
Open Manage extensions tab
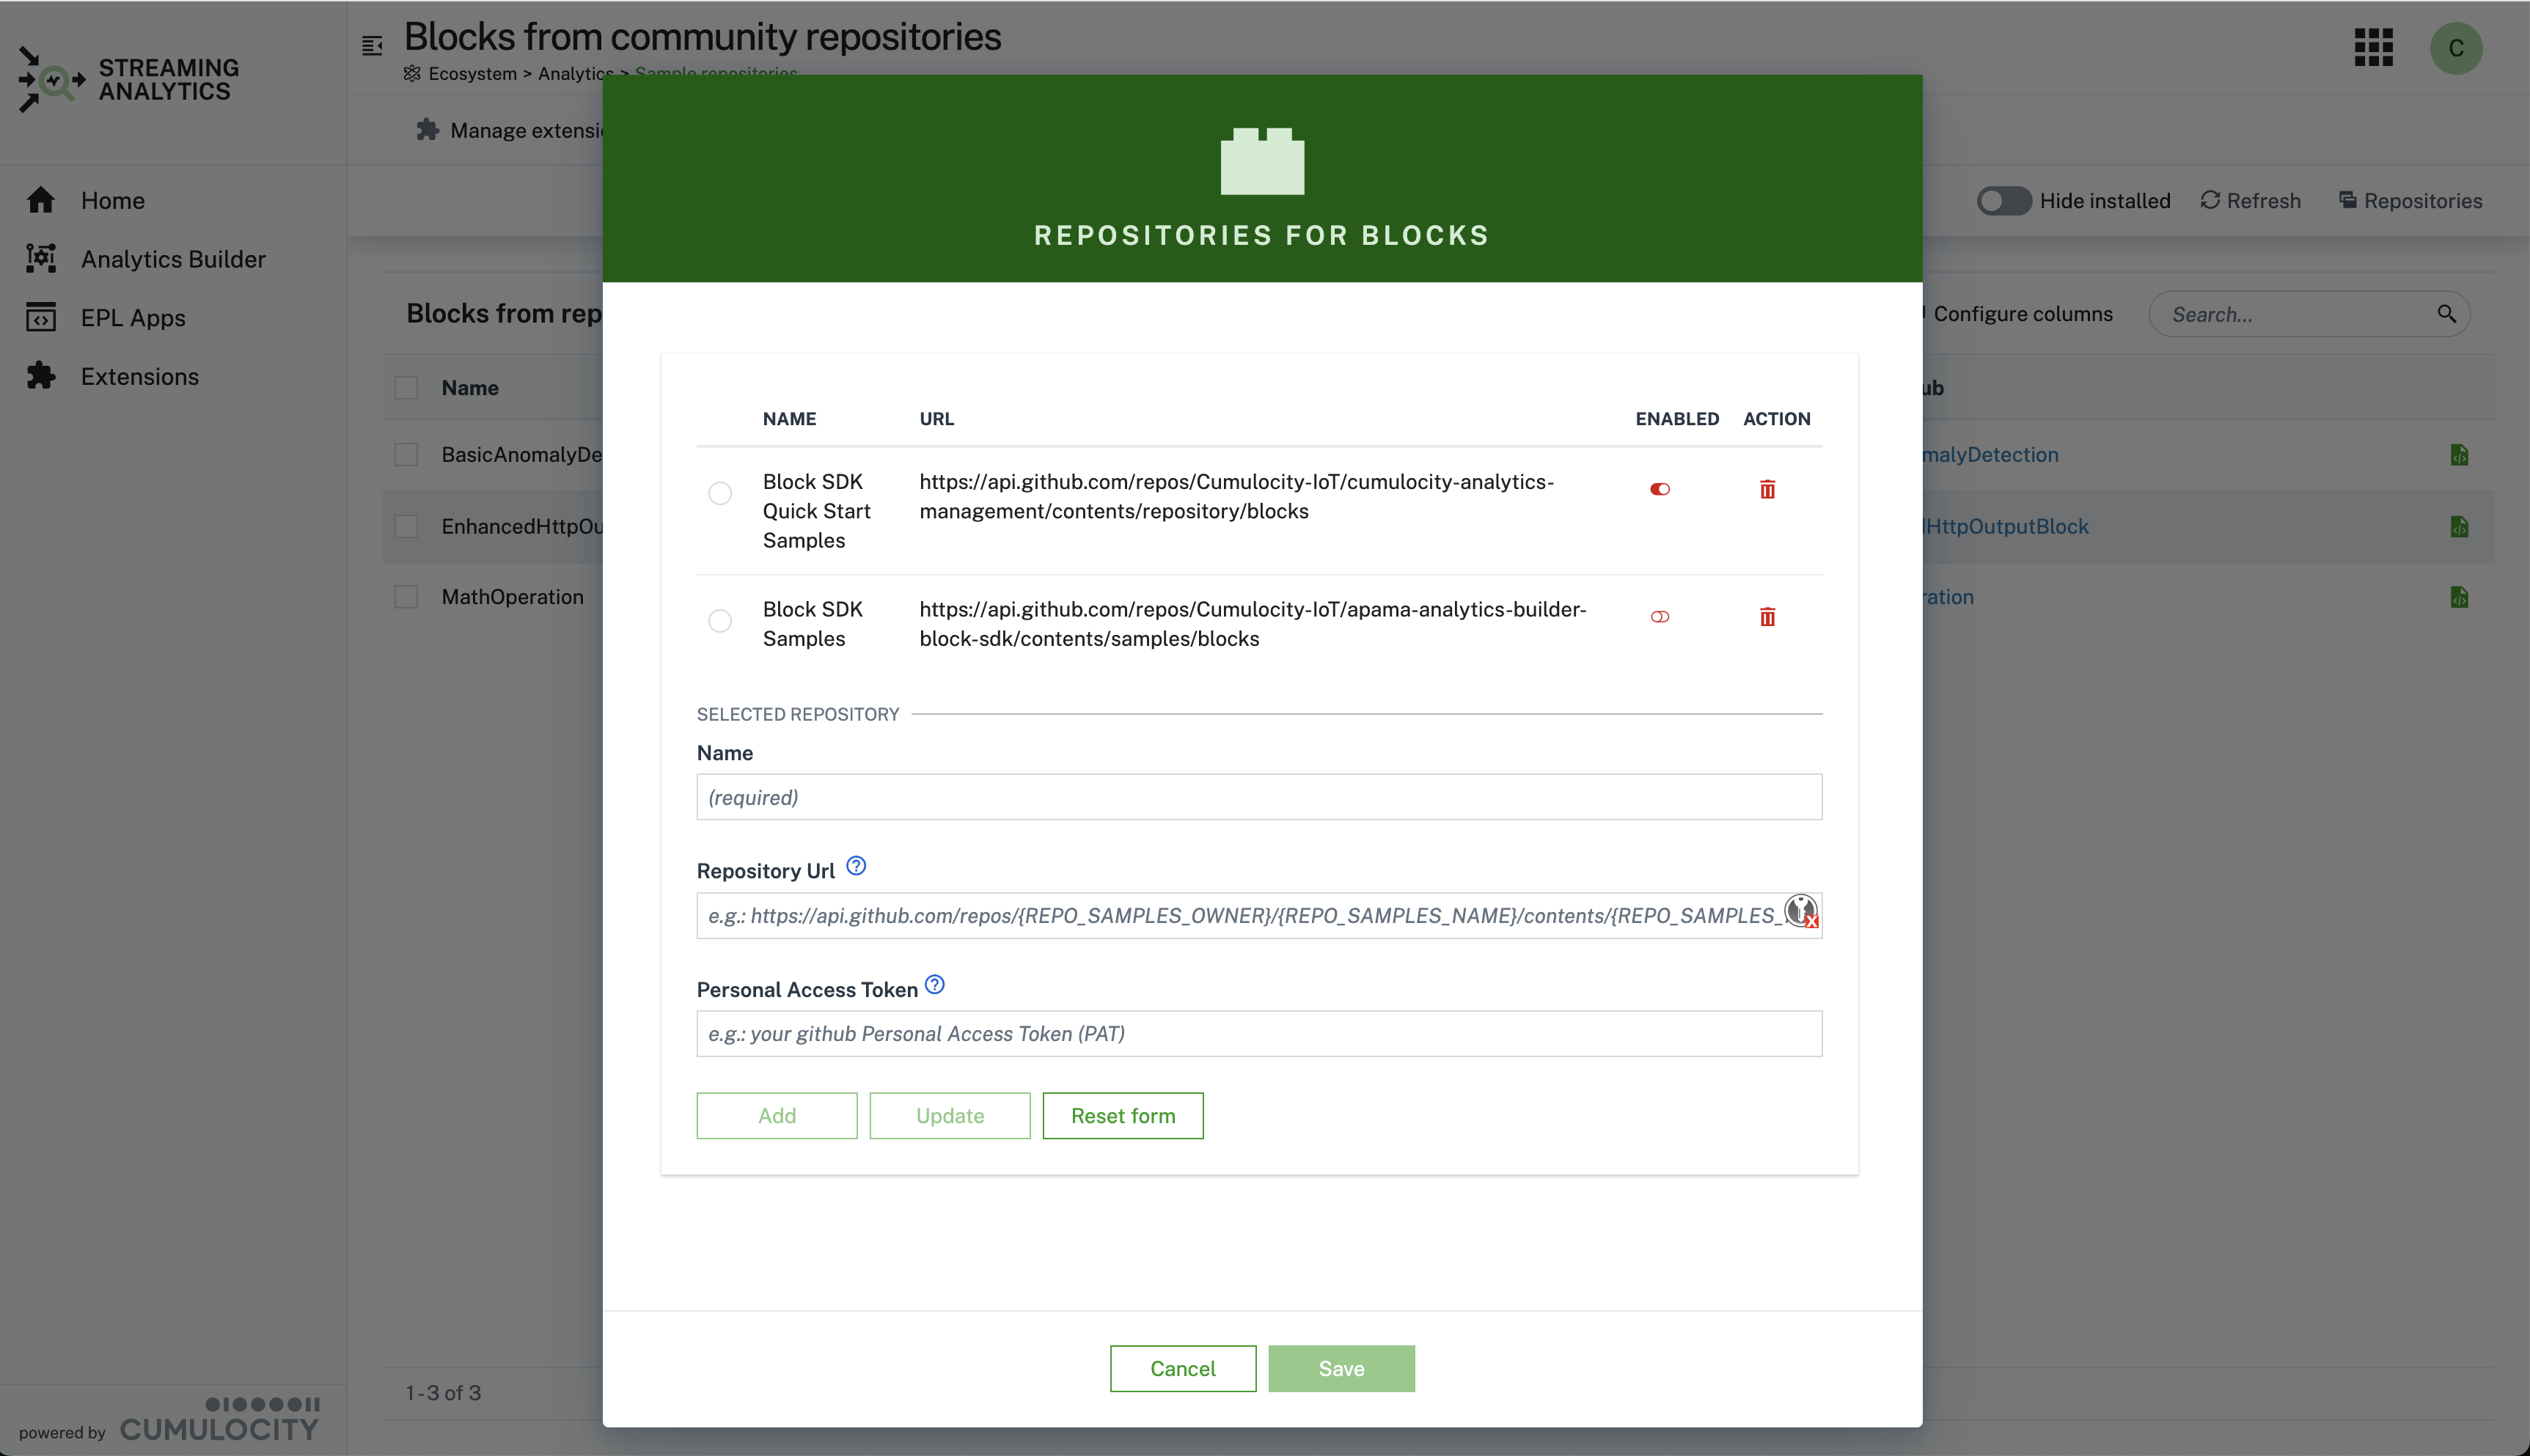click(x=509, y=130)
